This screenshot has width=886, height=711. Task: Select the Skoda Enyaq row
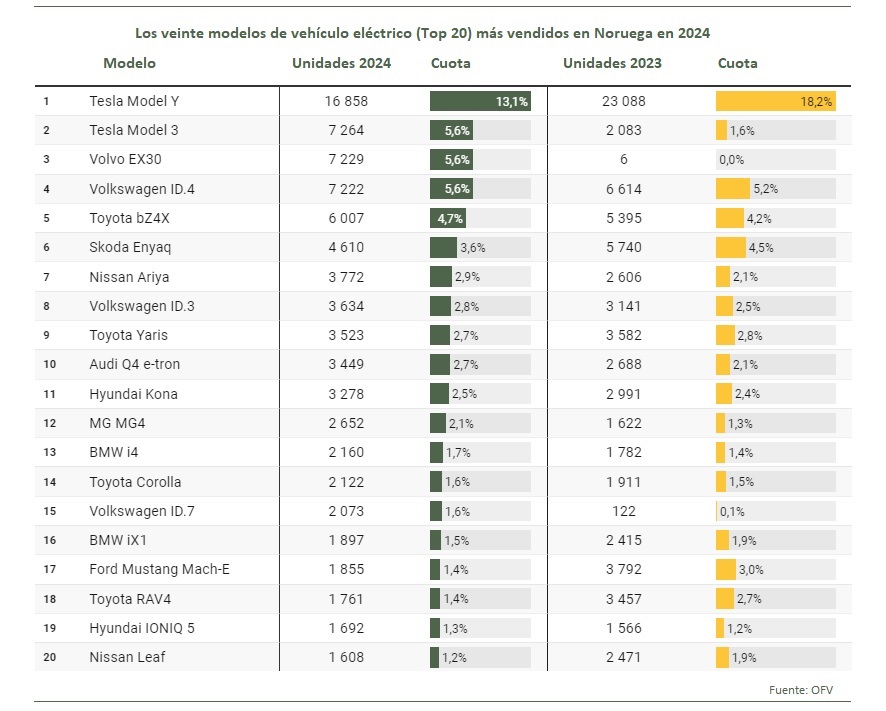(x=443, y=247)
